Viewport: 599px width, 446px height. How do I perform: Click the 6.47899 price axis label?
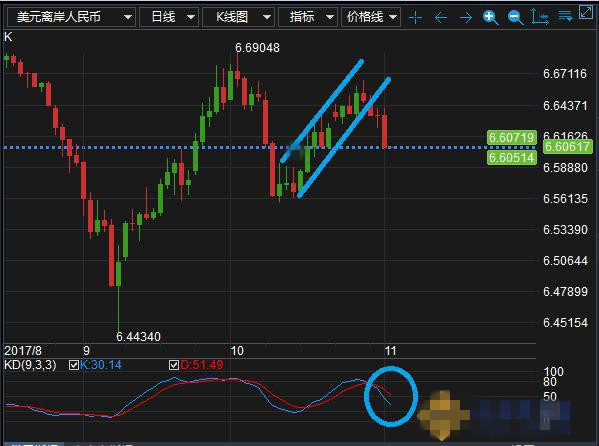tap(565, 292)
